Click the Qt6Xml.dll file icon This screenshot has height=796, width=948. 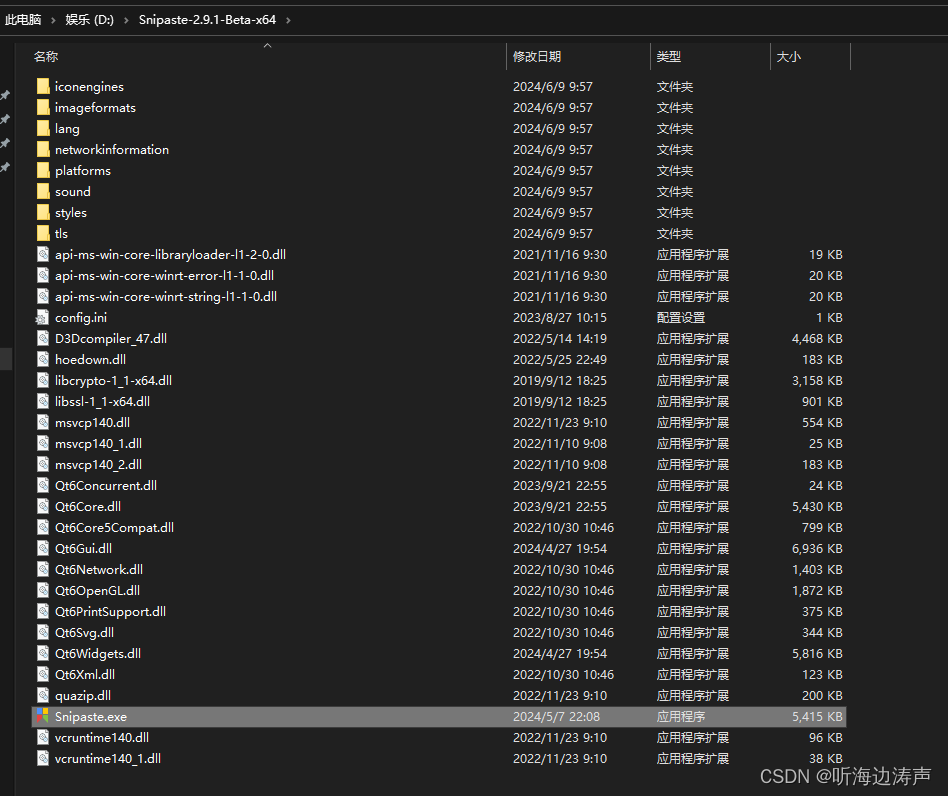[x=43, y=675]
